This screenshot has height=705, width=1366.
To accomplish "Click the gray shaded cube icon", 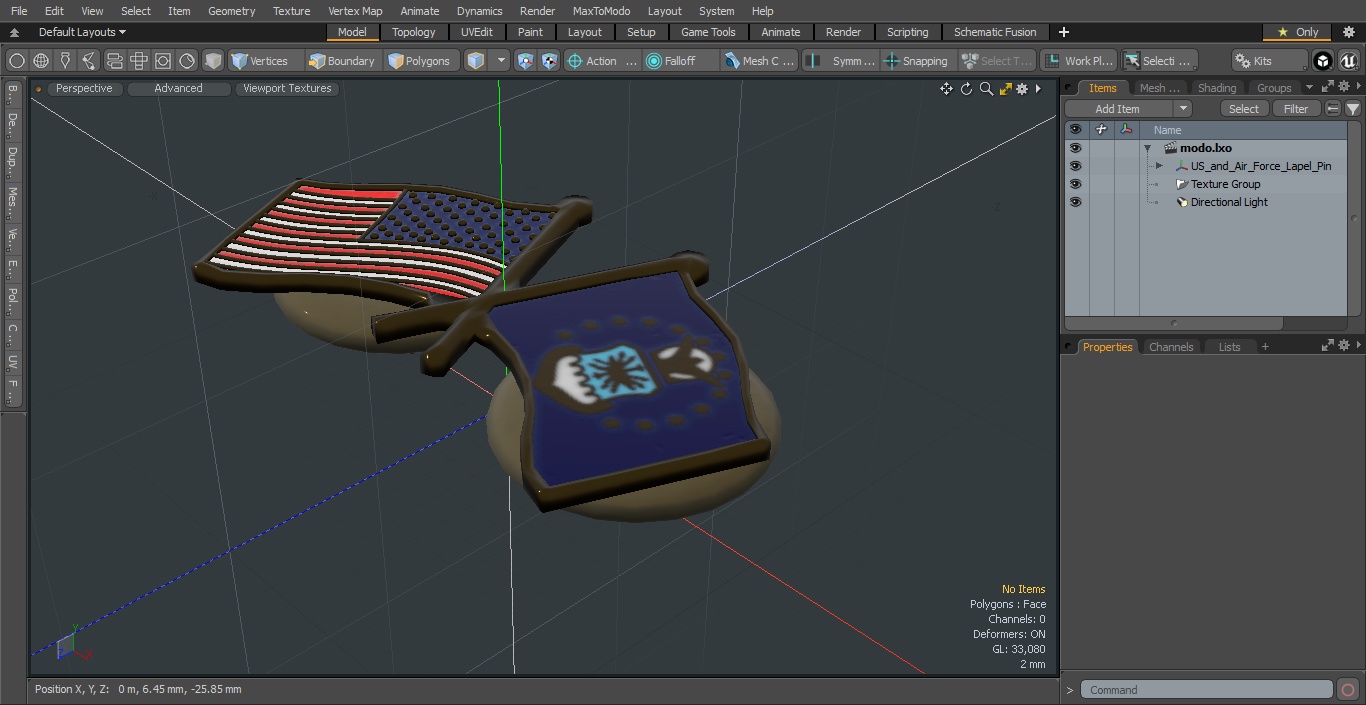I will pos(213,61).
